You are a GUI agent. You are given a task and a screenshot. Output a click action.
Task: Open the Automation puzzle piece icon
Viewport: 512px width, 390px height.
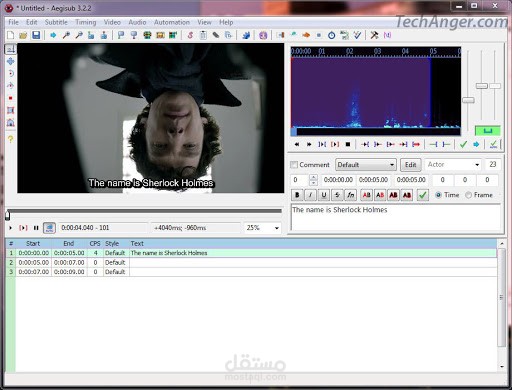click(x=246, y=35)
